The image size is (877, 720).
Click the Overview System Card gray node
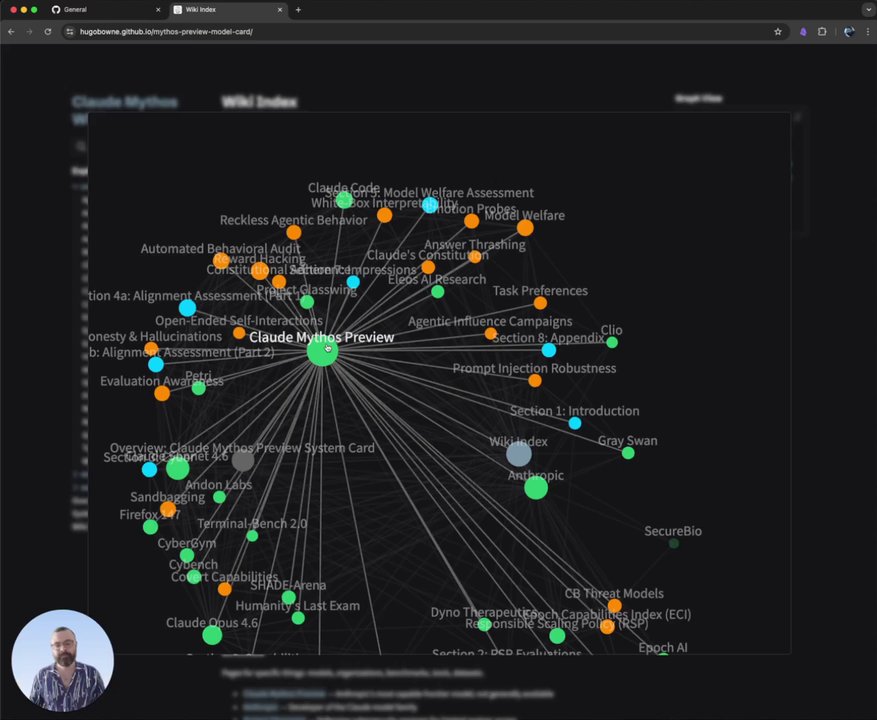(243, 461)
